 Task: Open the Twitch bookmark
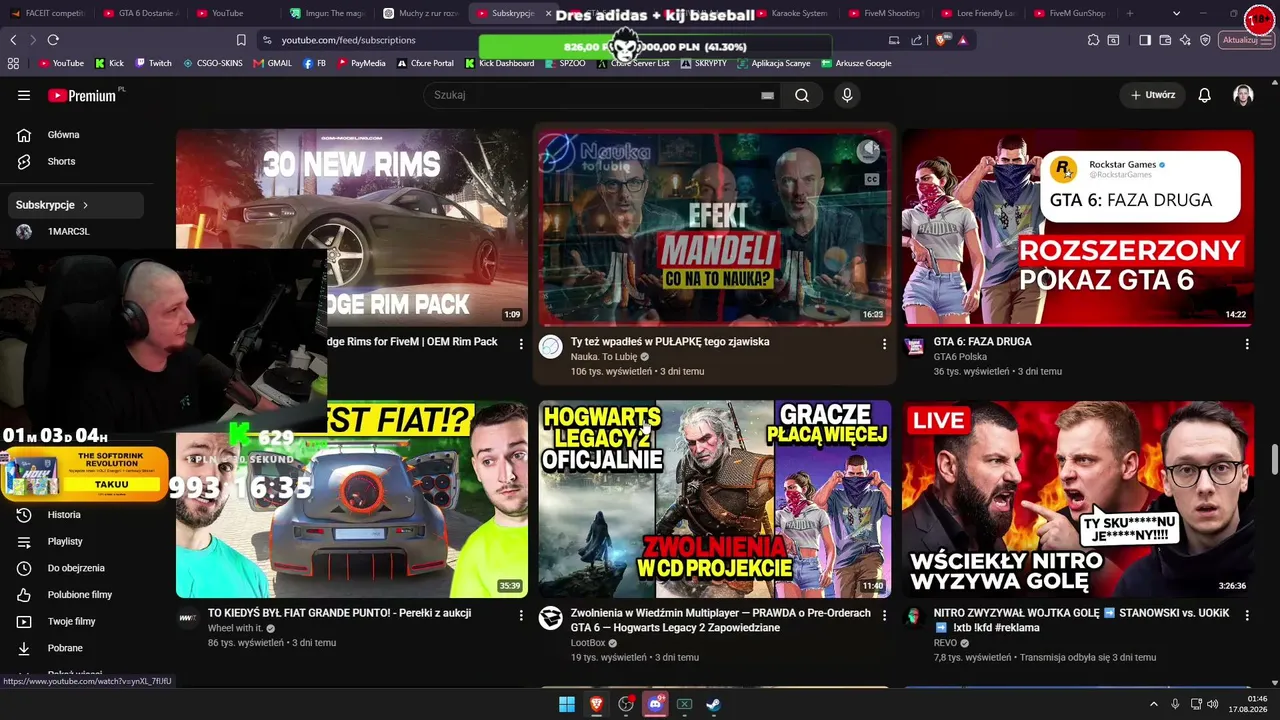click(153, 63)
